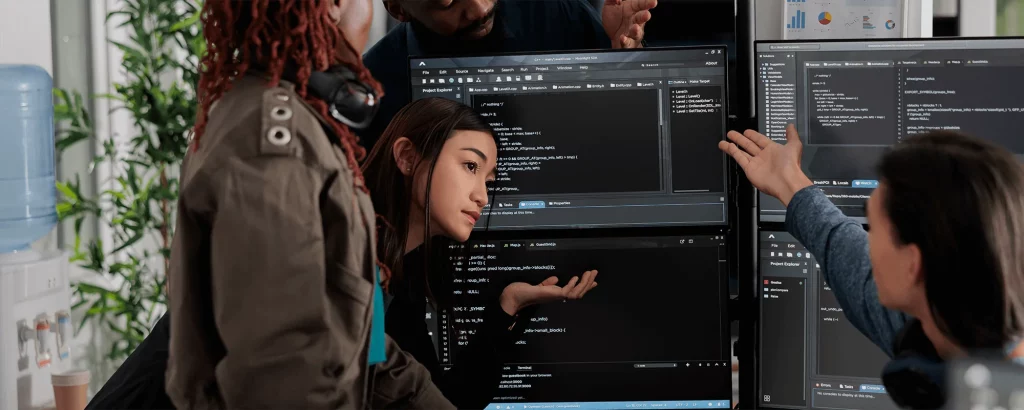Image resolution: width=1024 pixels, height=410 pixels.
Task: Click the About link in IDE header
Action: point(711,63)
